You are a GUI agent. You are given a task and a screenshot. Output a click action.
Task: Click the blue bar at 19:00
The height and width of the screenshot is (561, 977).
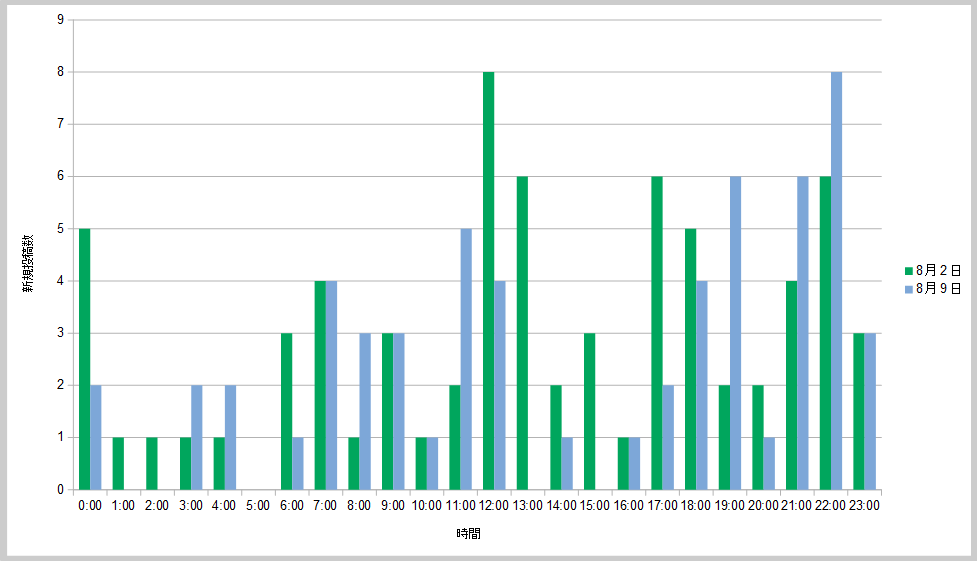pos(735,333)
